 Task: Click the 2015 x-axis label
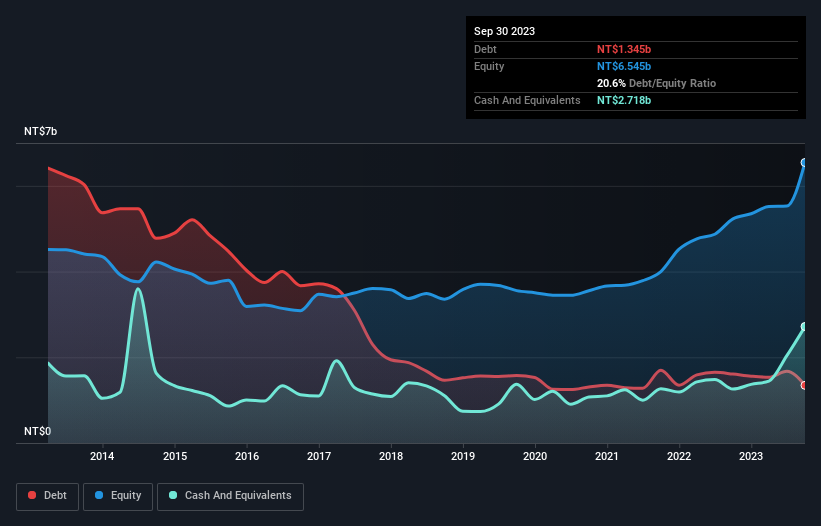pyautogui.click(x=175, y=456)
